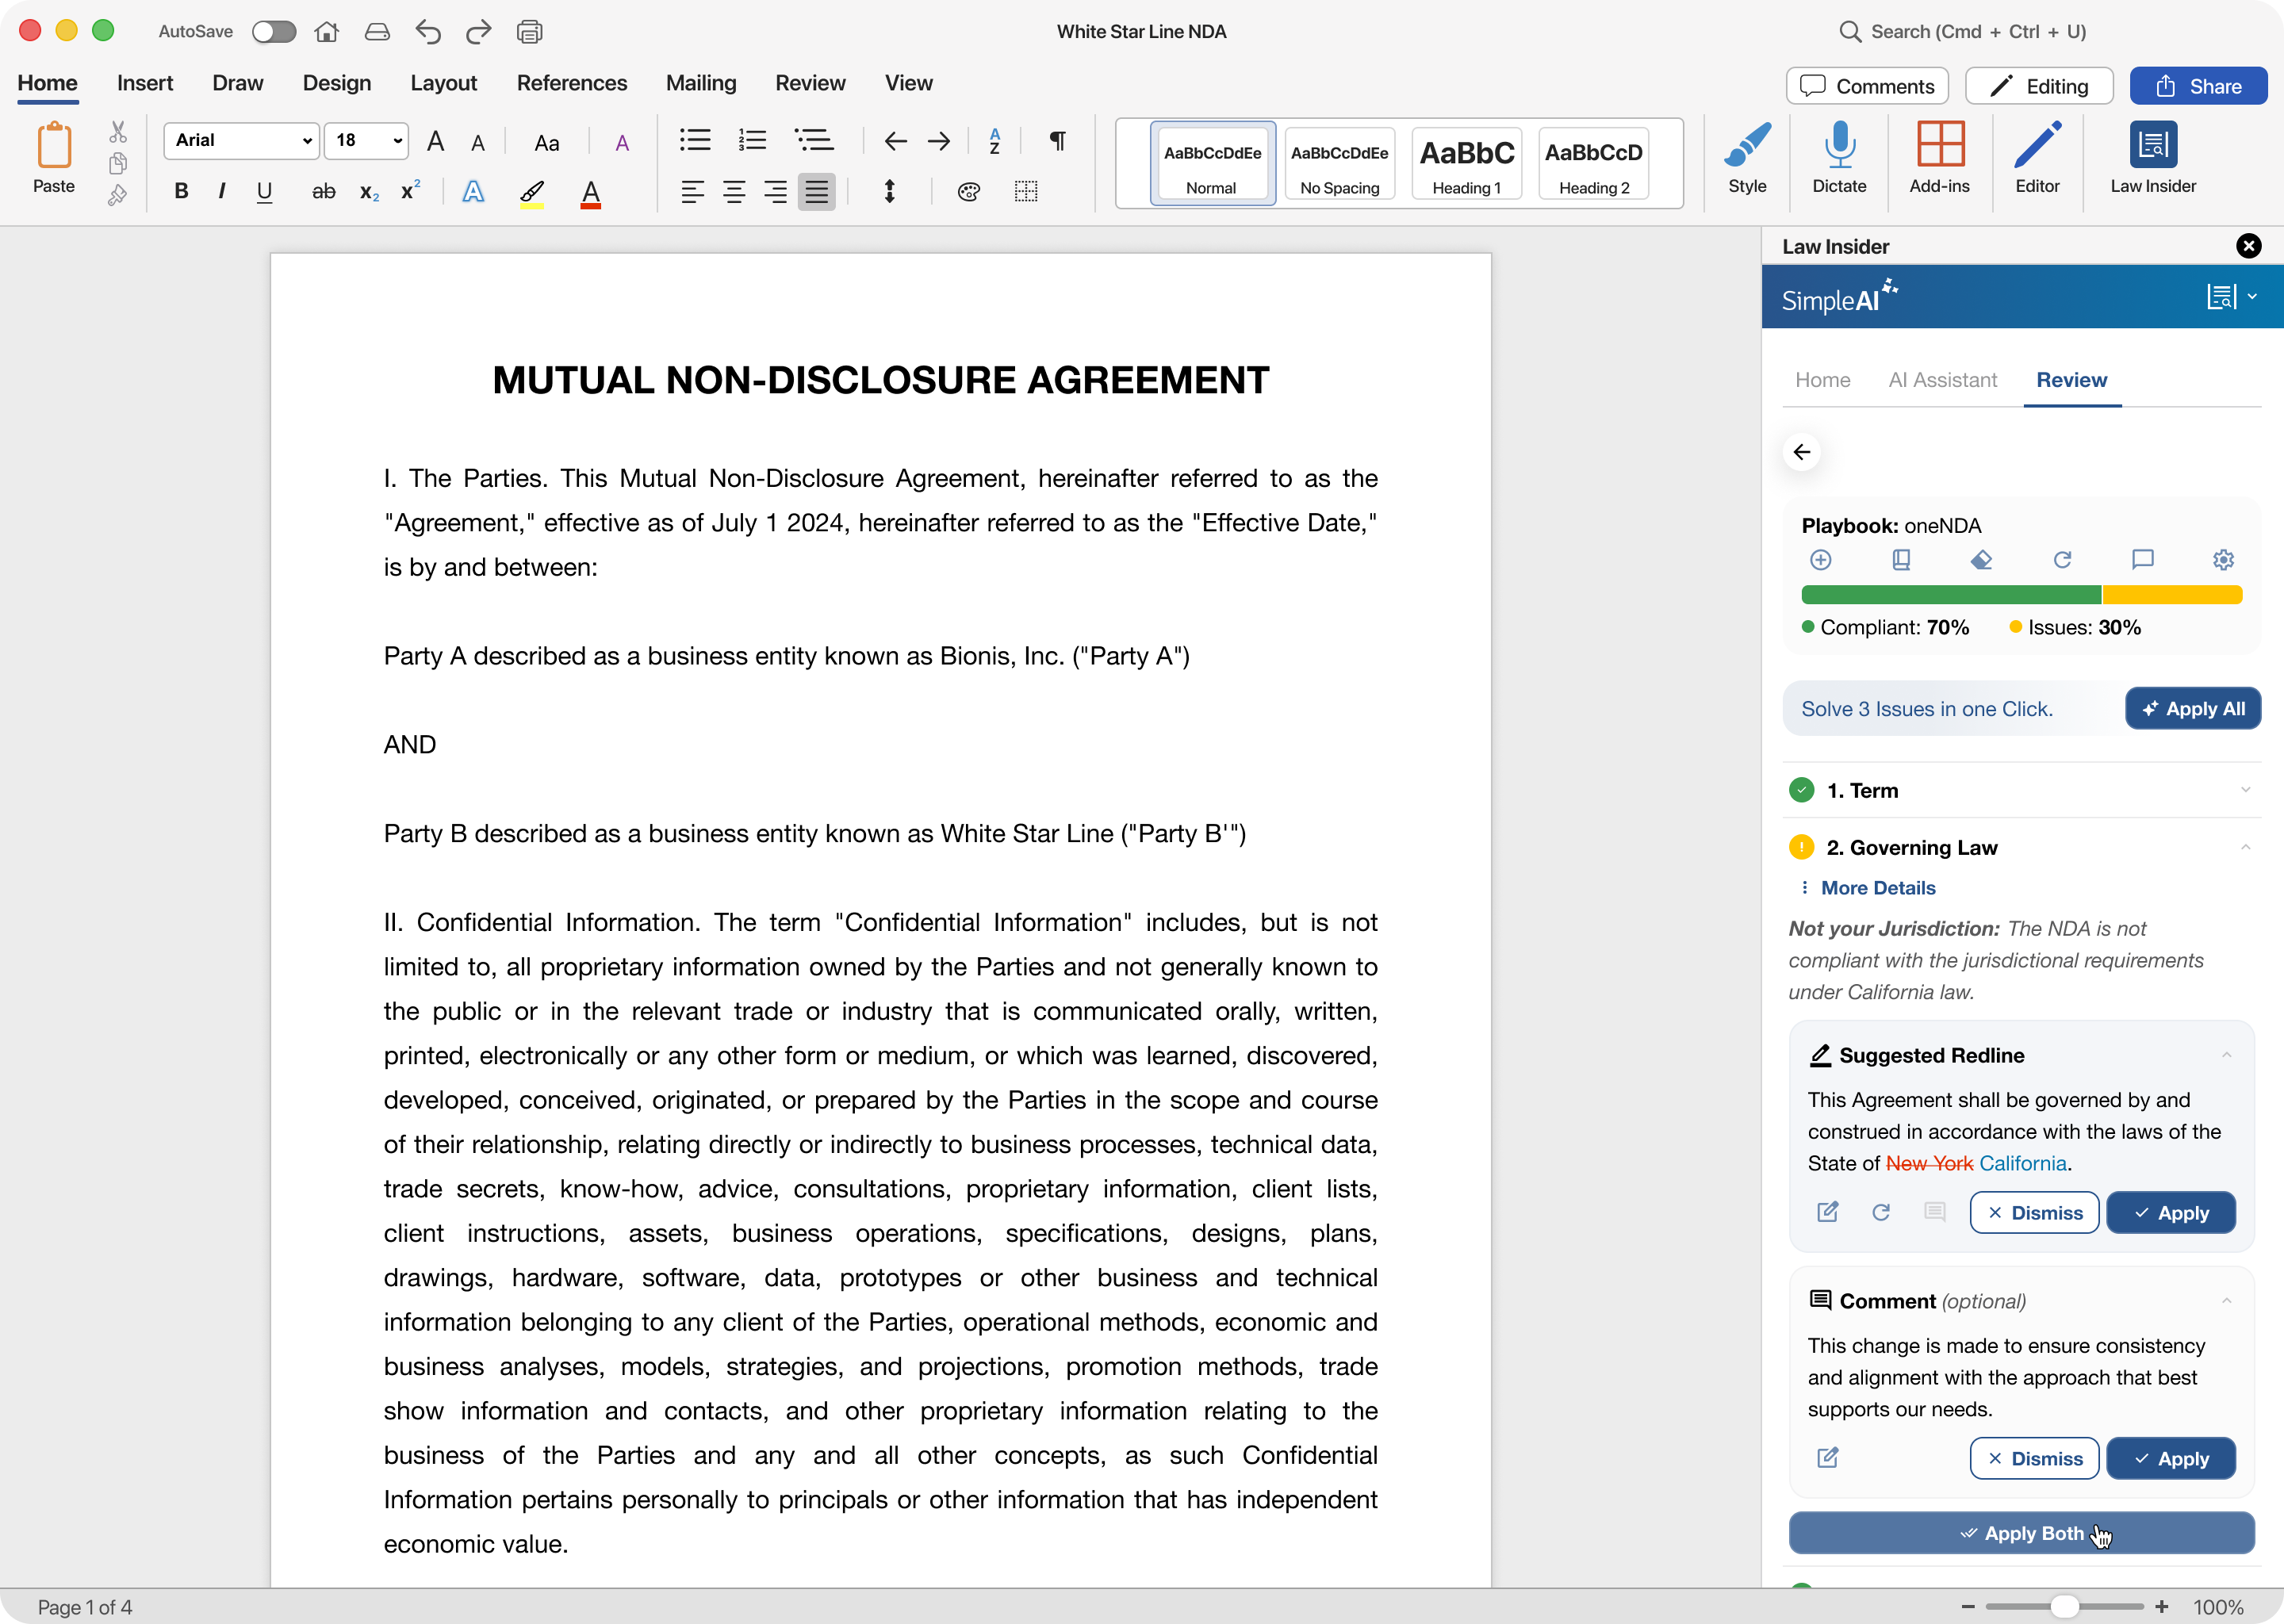Click the text highlight color icon
Viewport: 2284px width, 1624px height.
[531, 192]
